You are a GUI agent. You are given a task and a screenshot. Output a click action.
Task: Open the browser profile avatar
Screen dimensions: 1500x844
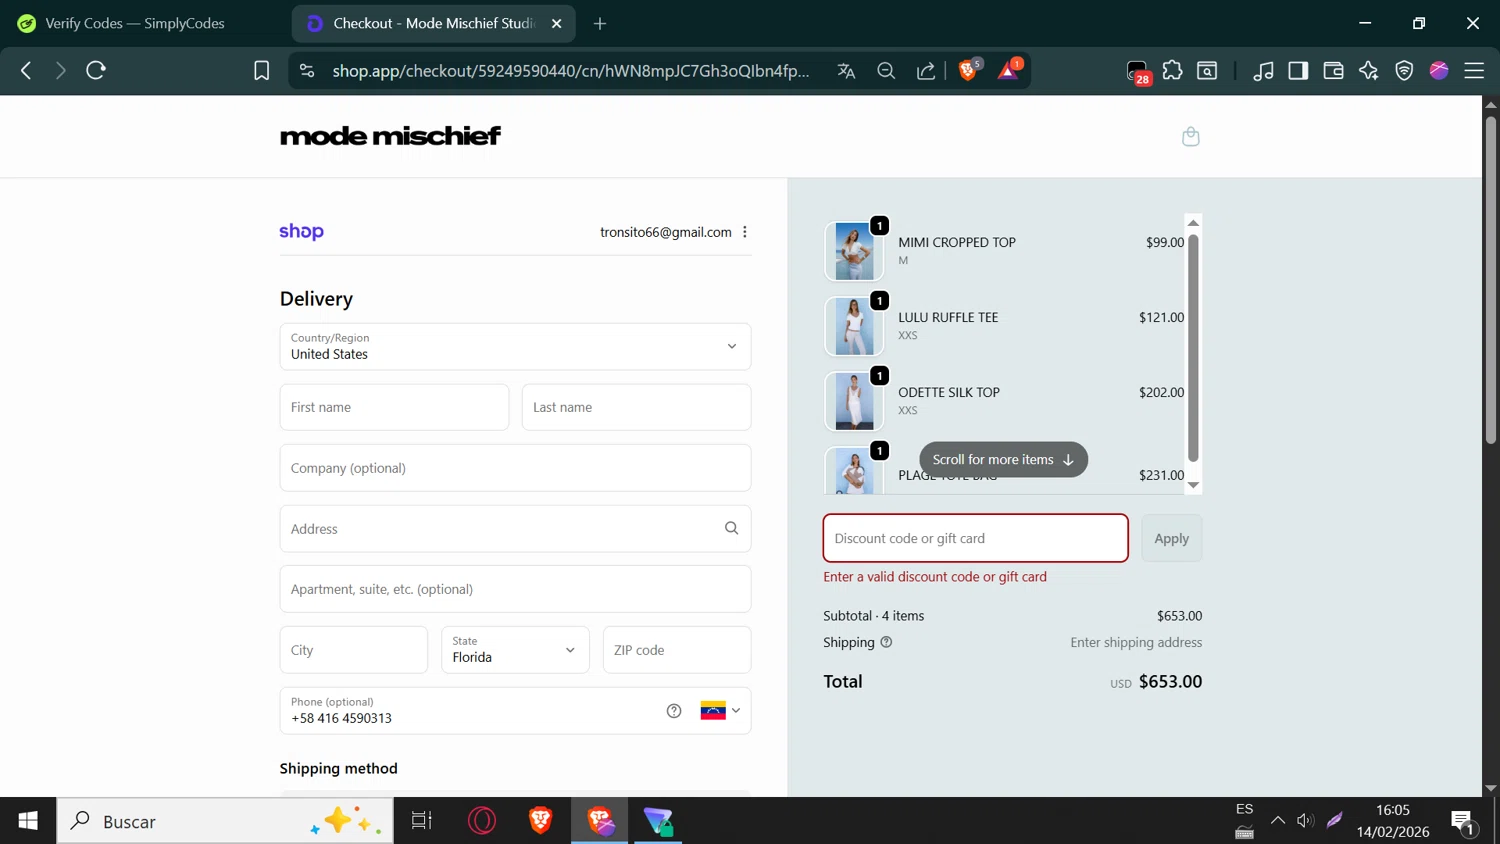1439,70
